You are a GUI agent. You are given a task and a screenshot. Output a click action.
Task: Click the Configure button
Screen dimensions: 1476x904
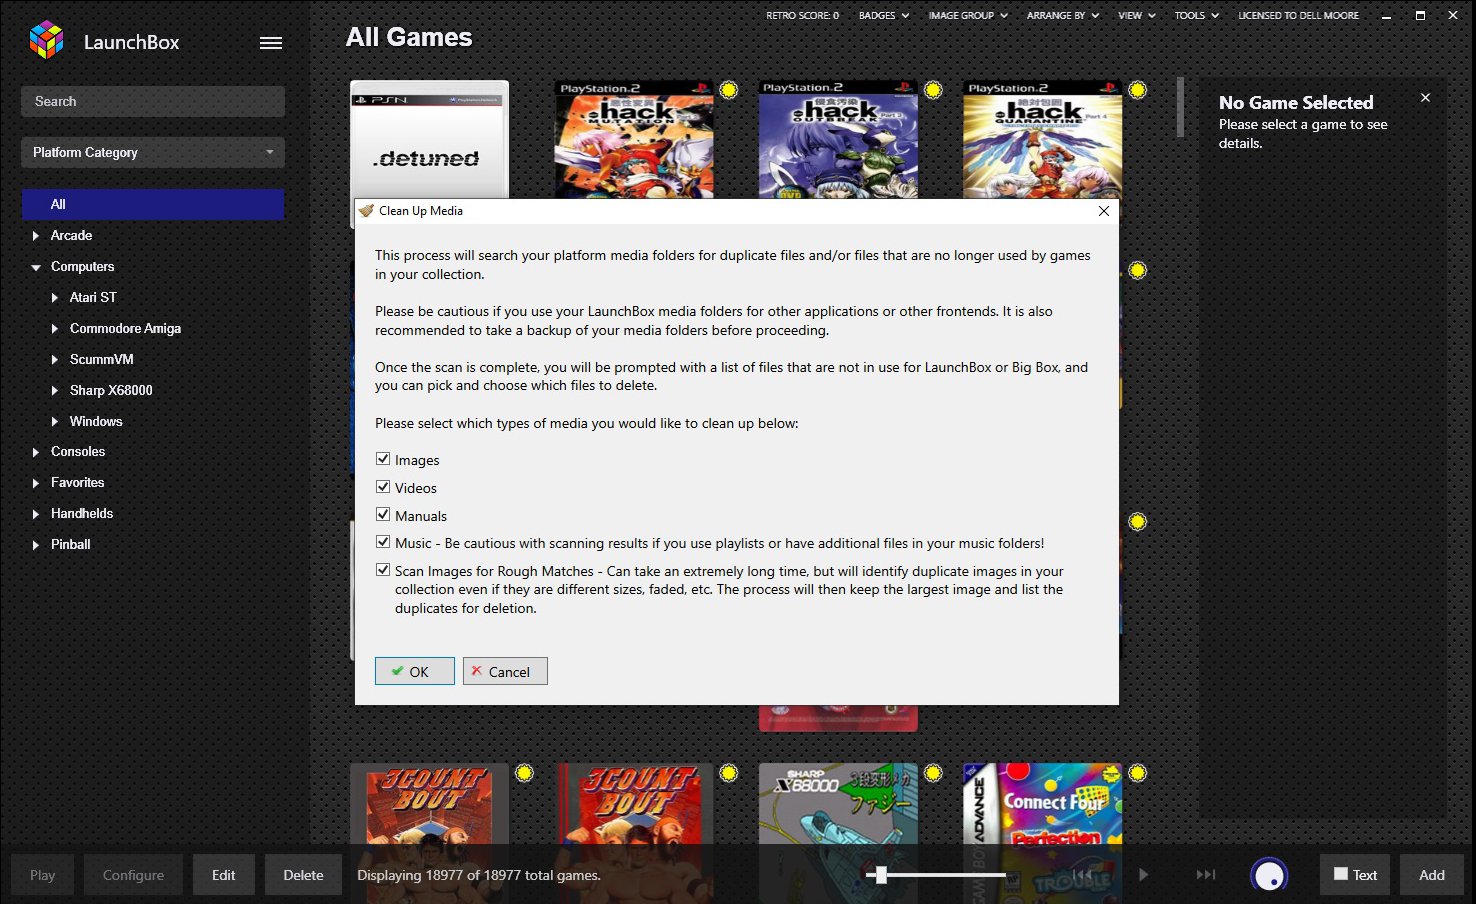pyautogui.click(x=133, y=875)
